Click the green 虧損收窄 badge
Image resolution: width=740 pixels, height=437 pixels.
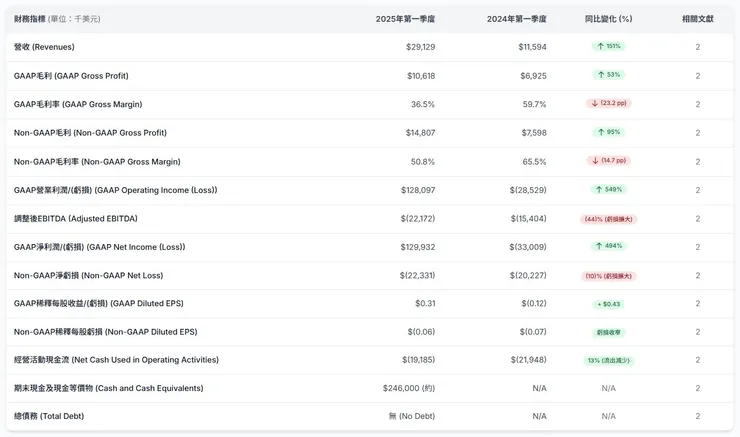pyautogui.click(x=608, y=333)
